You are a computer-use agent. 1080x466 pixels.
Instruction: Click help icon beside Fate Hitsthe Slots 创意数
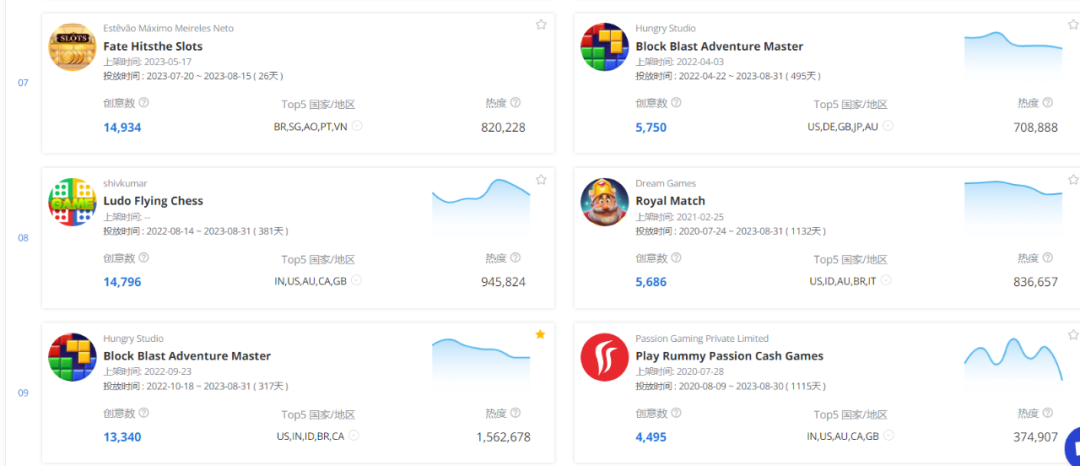144,103
